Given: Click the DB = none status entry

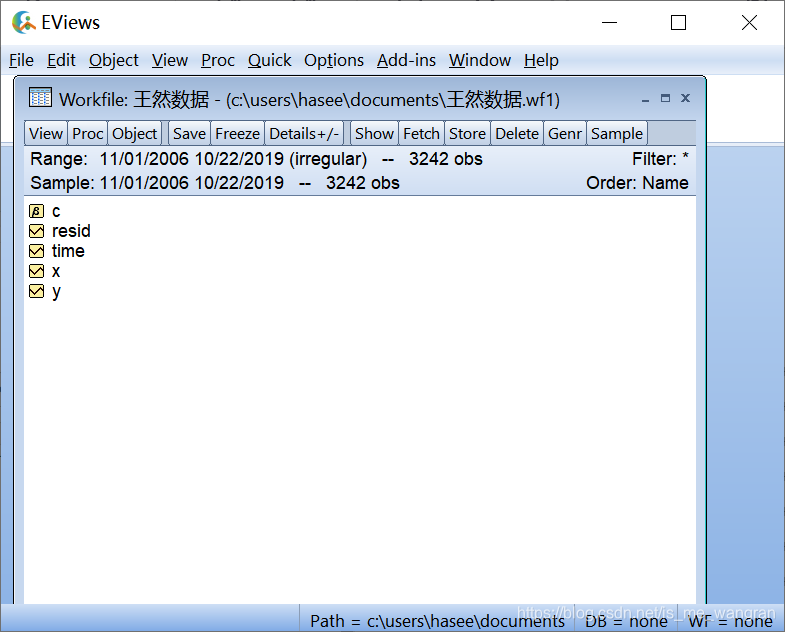Looking at the screenshot, I should 626,621.
